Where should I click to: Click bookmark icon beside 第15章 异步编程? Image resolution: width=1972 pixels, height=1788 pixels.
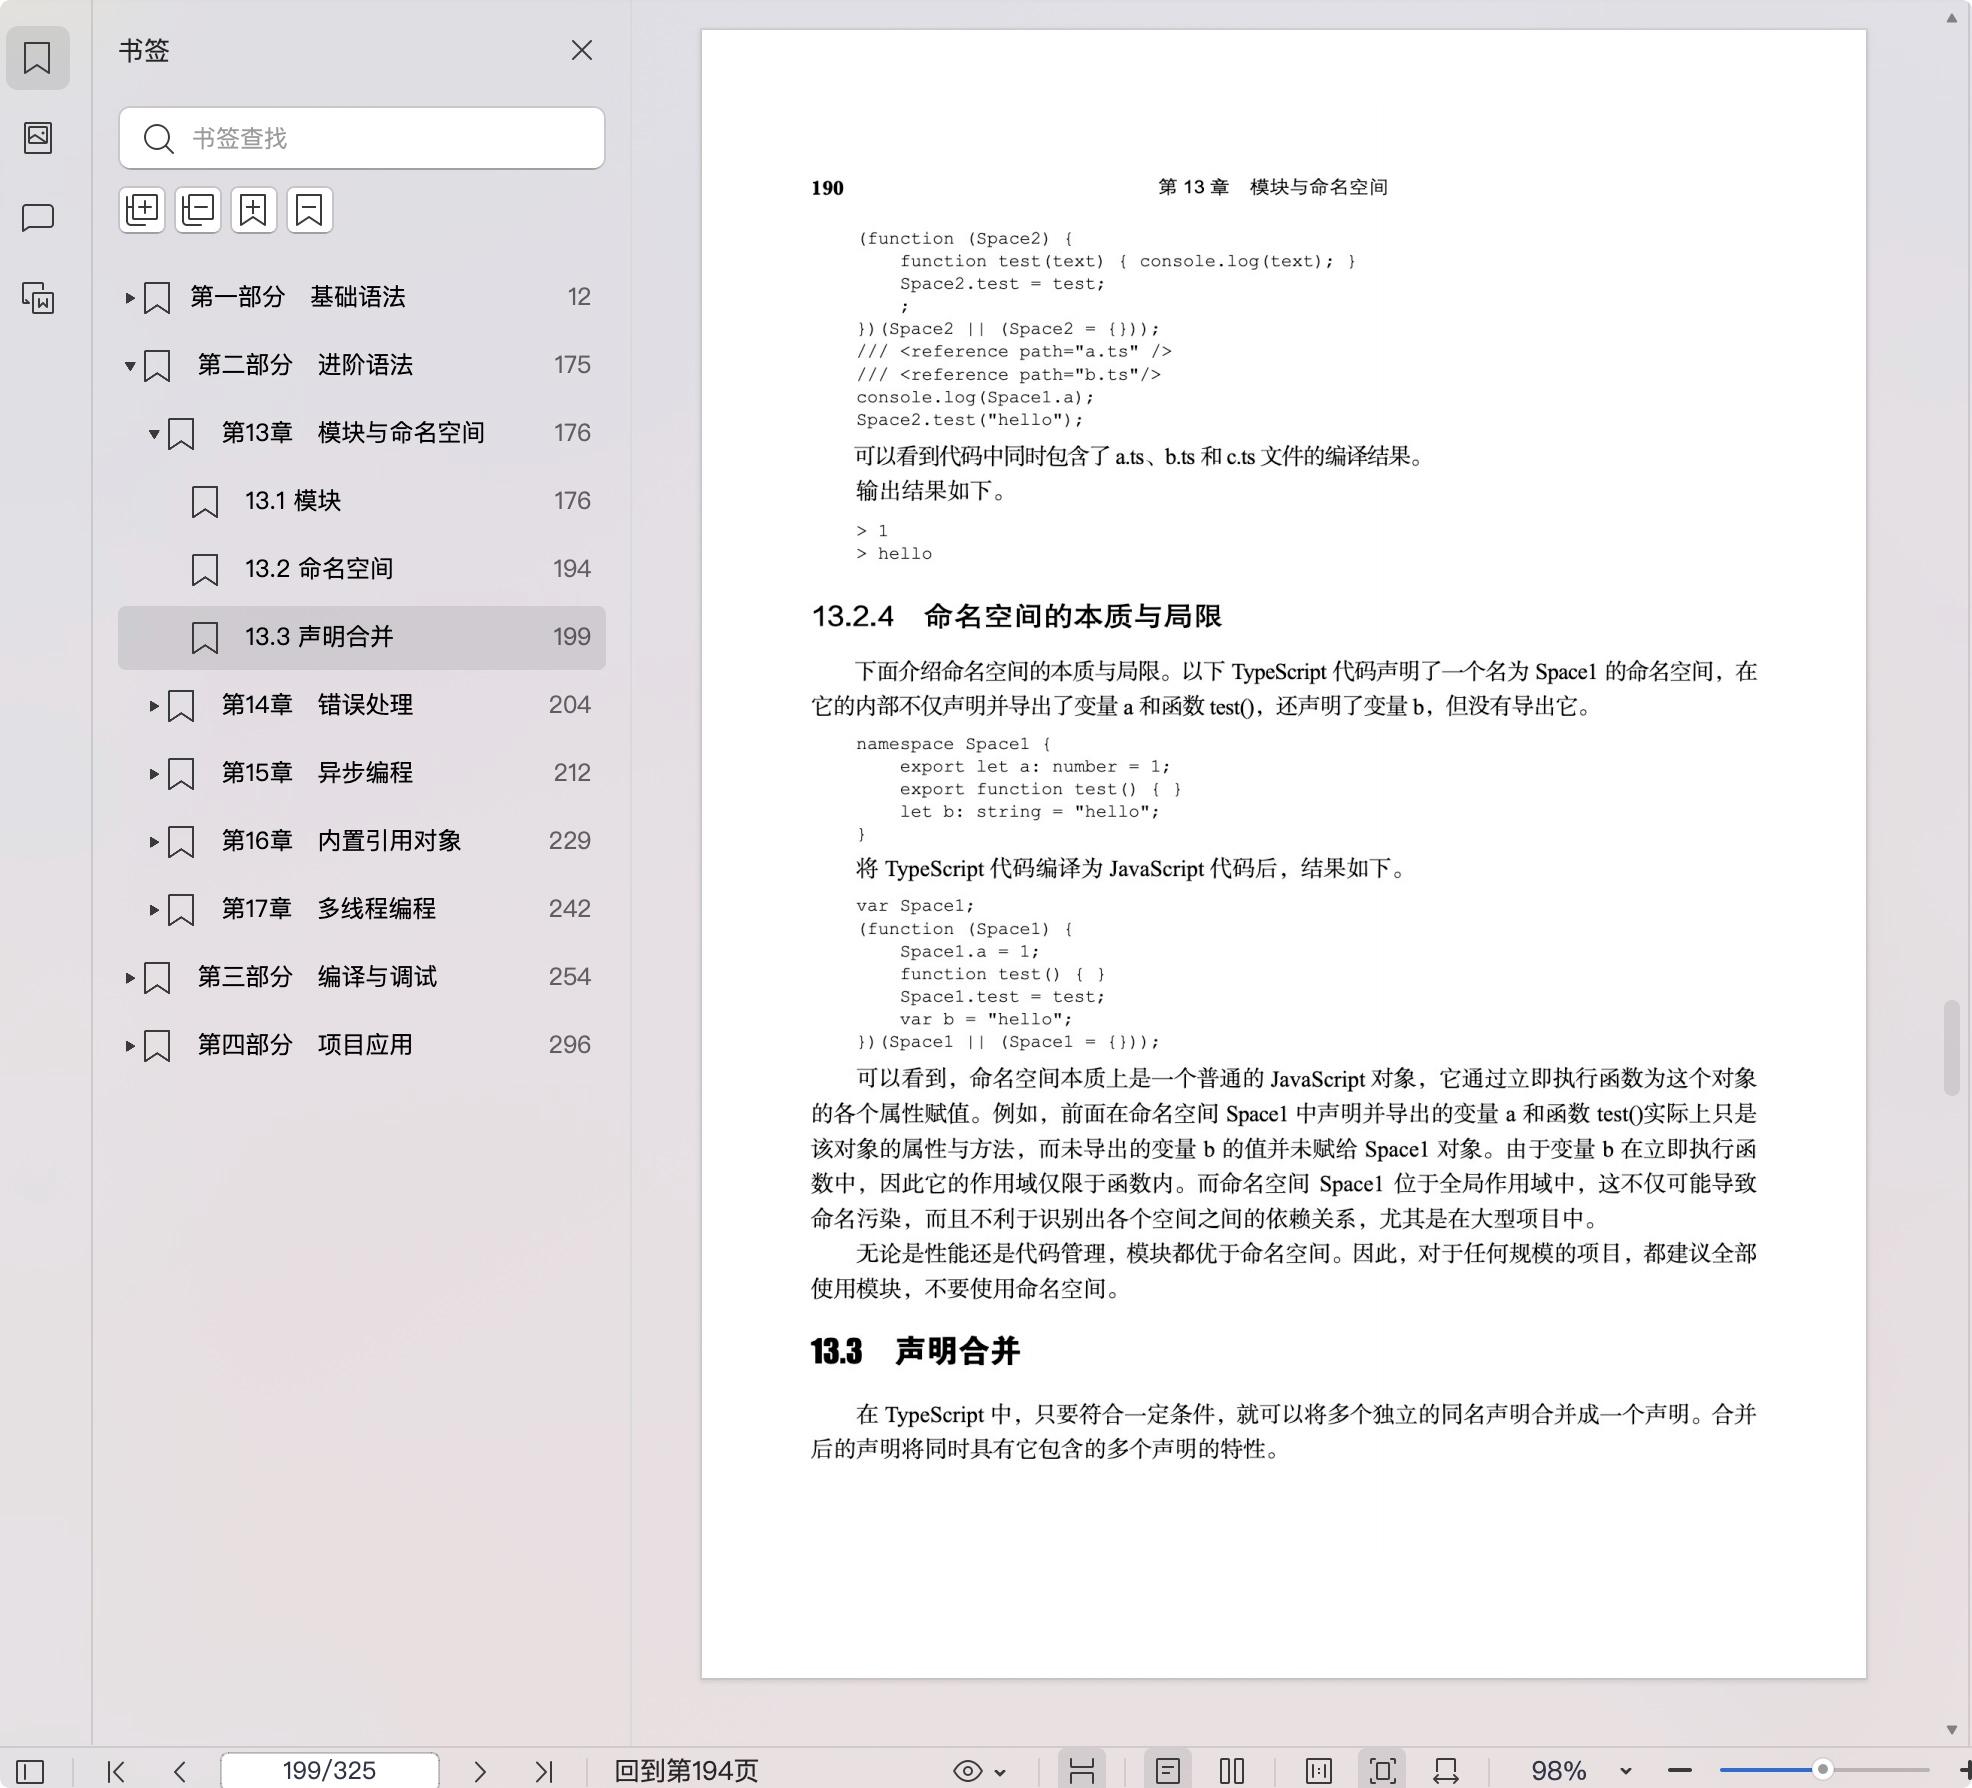[x=181, y=773]
